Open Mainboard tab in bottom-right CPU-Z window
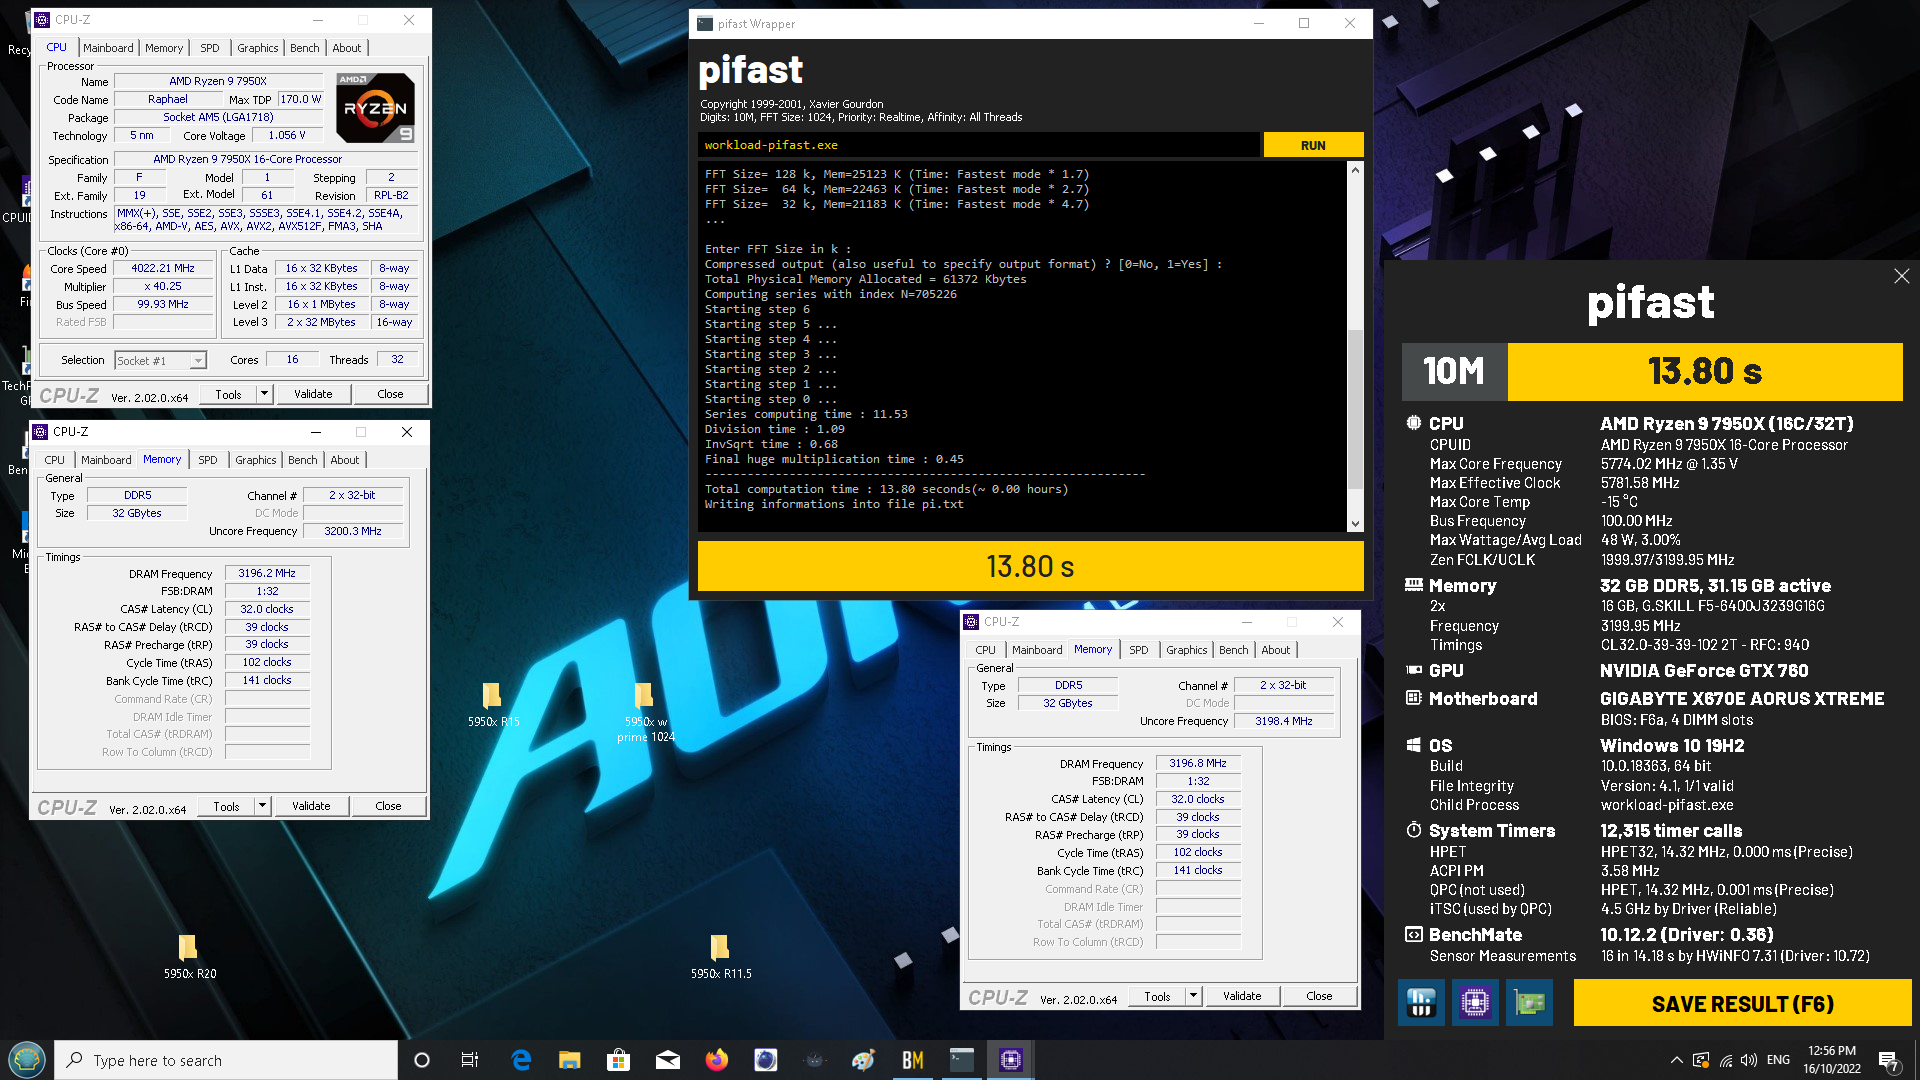 1037,650
